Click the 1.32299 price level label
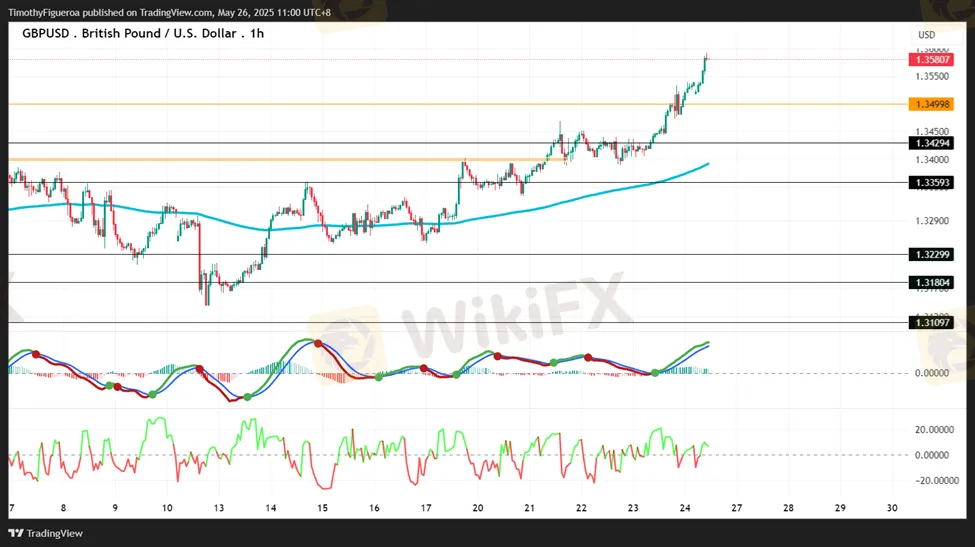975x547 pixels. click(x=930, y=255)
